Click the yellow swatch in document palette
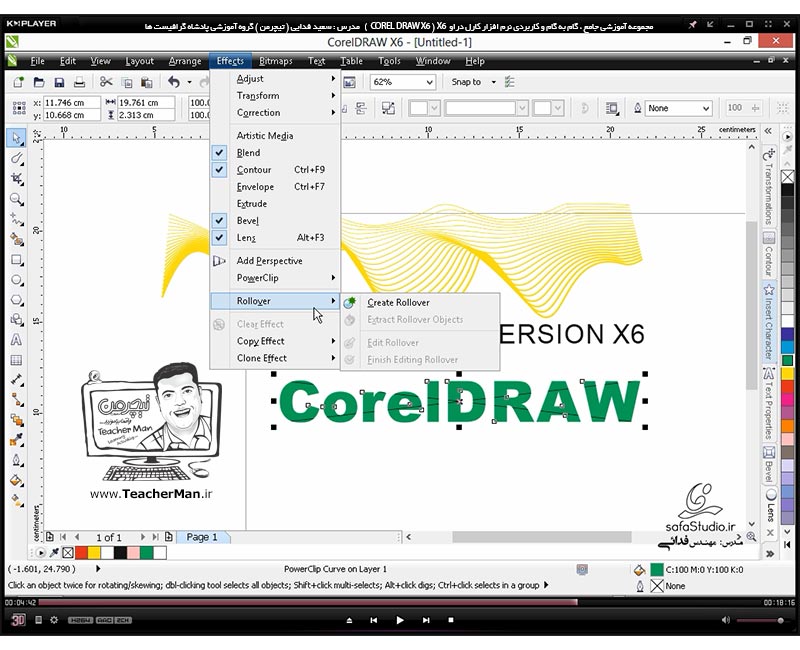 coord(94,553)
